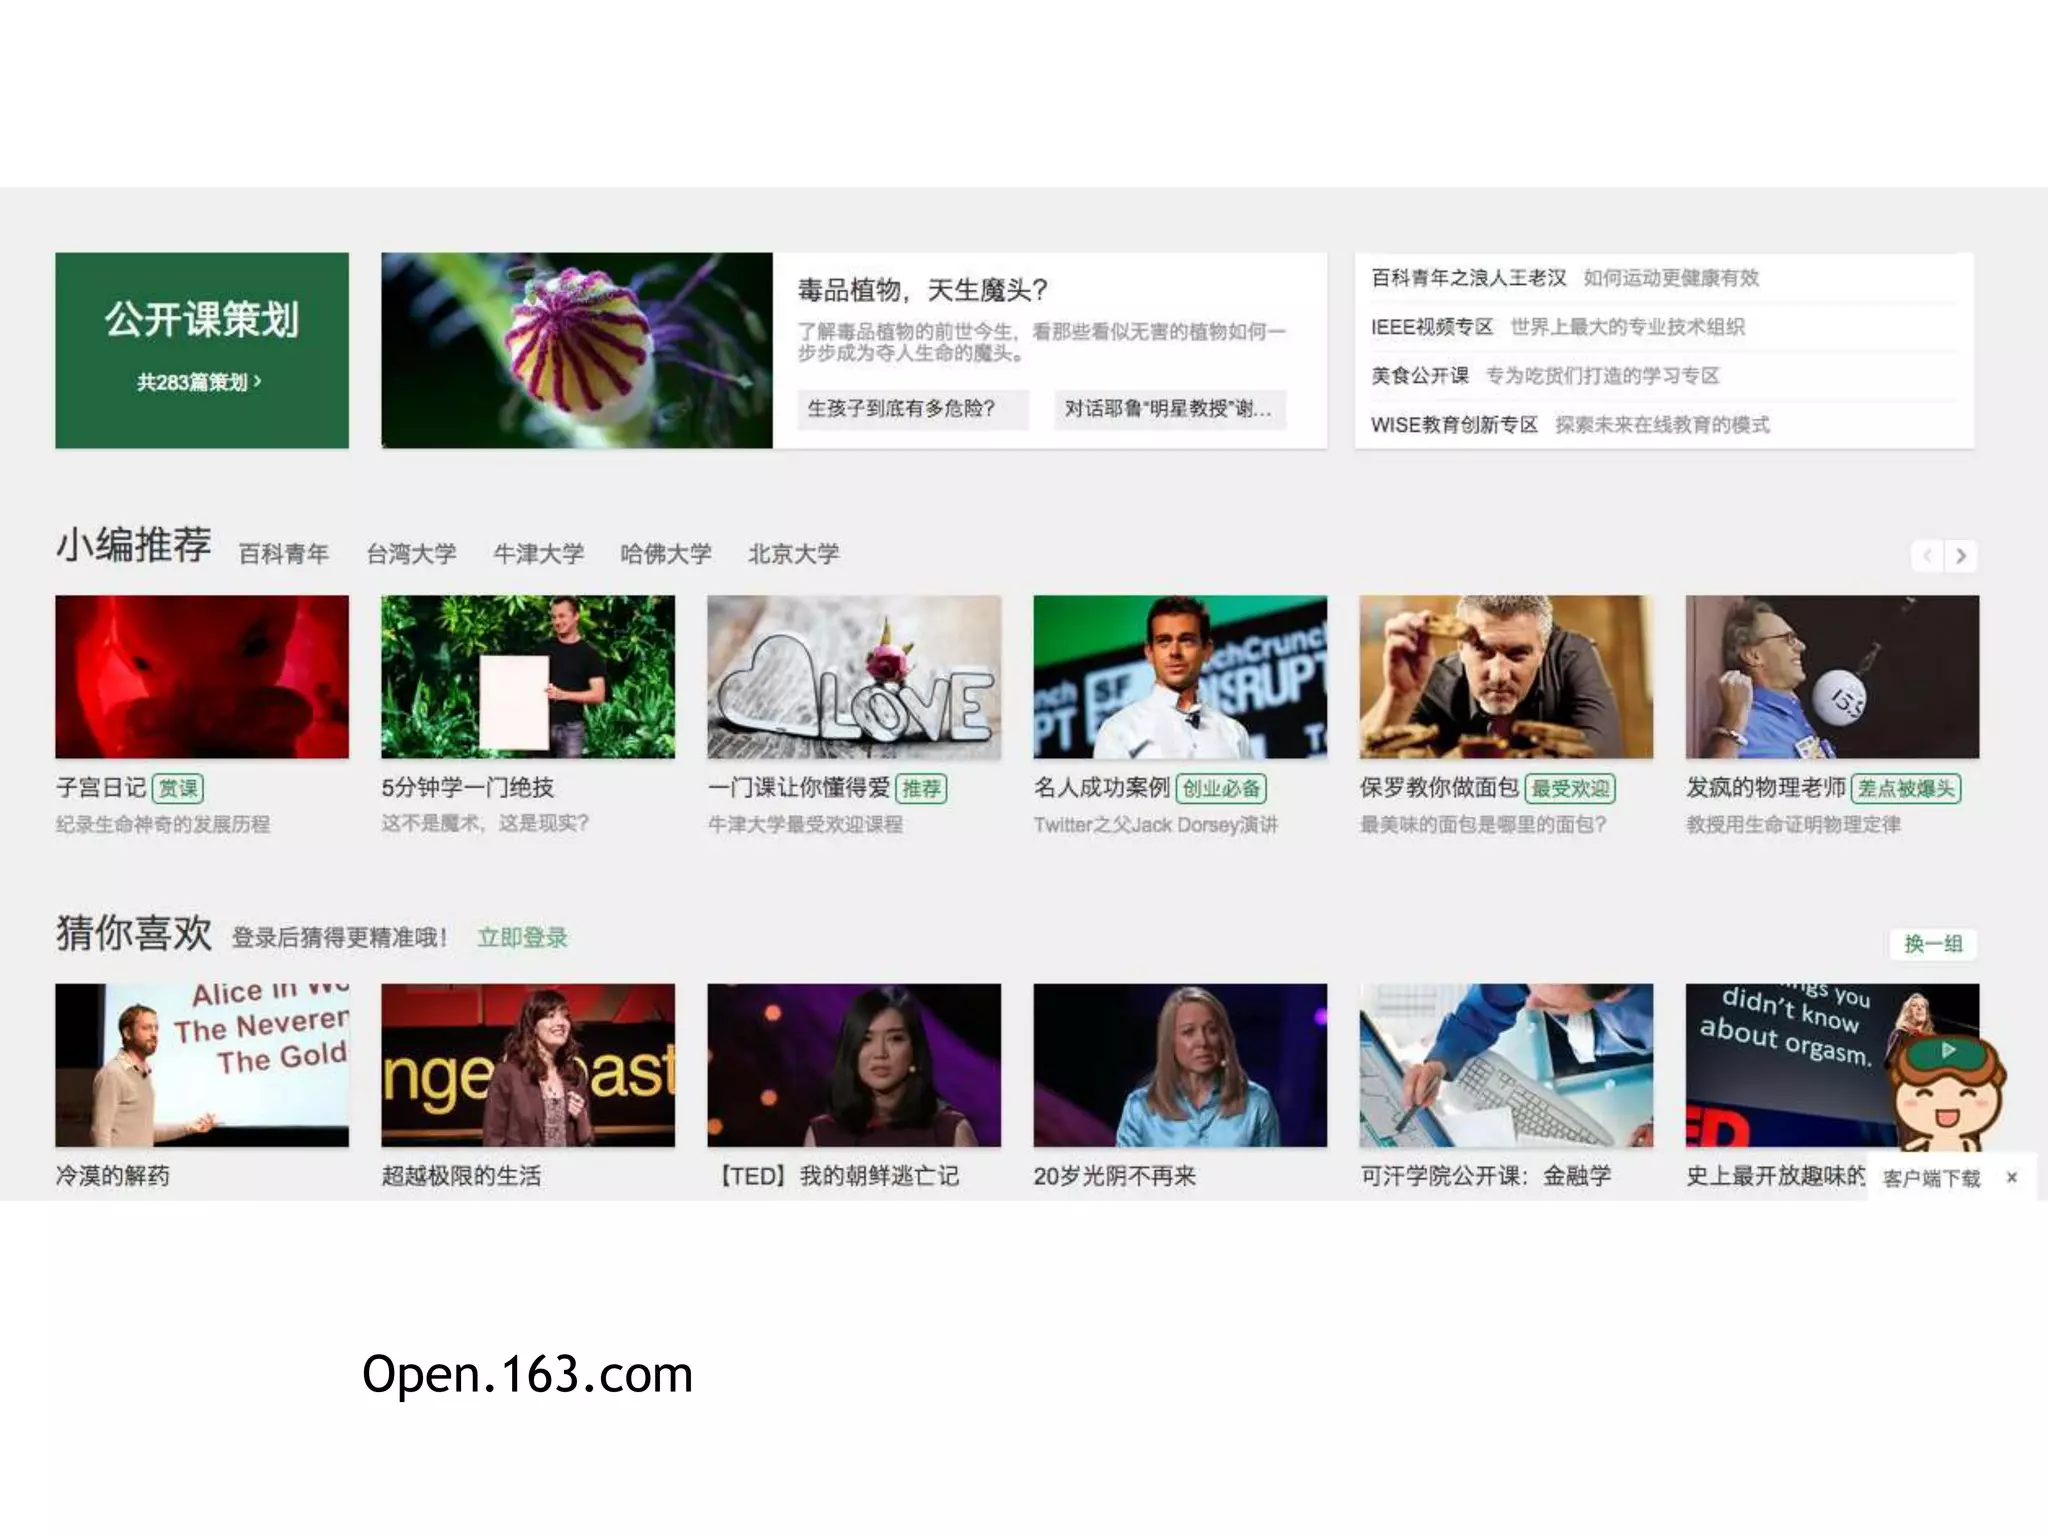This screenshot has width=2048, height=1536.
Task: Click the 赏课 tag next to 子宫日记
Action: coord(178,789)
